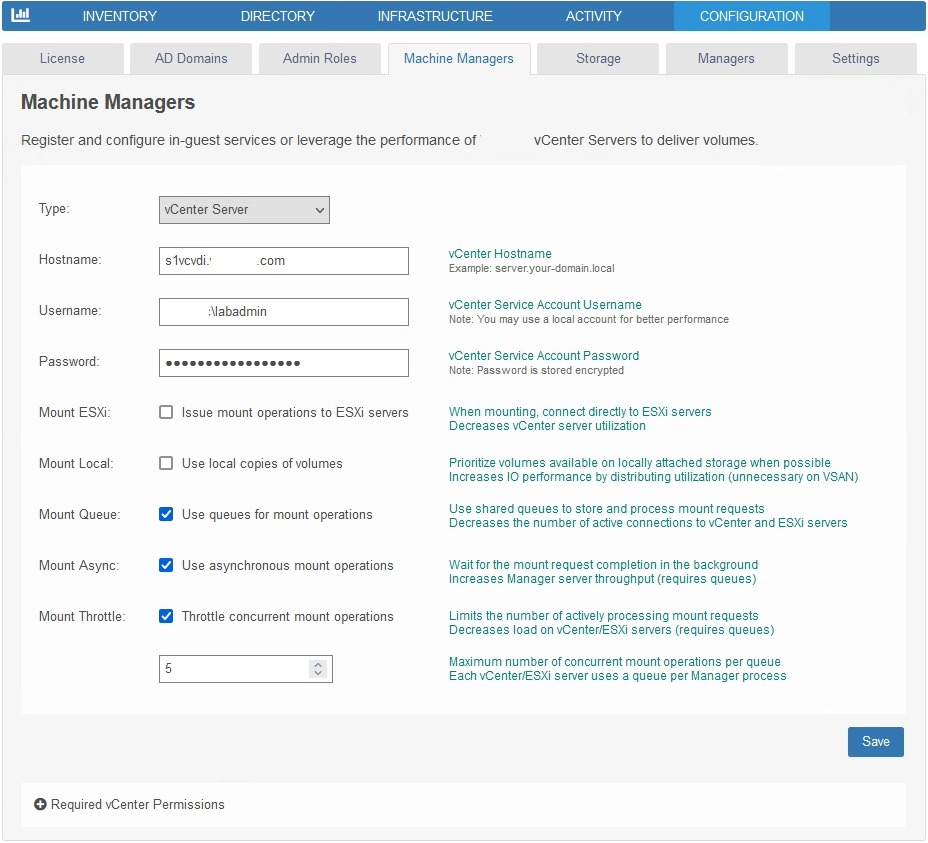928x843 pixels.
Task: Open the AD Domains tab
Action: point(191,59)
